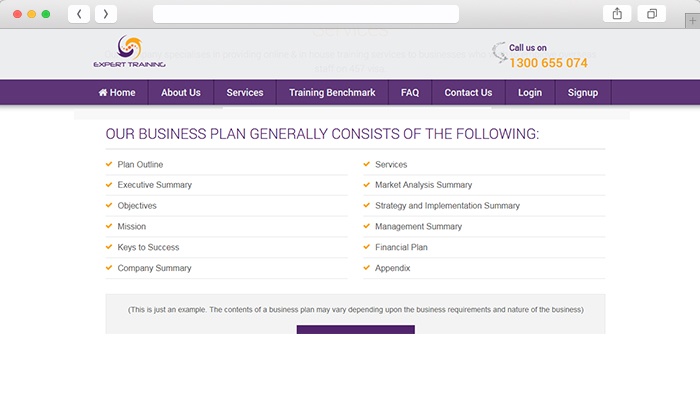Click the Signup link

tap(583, 92)
